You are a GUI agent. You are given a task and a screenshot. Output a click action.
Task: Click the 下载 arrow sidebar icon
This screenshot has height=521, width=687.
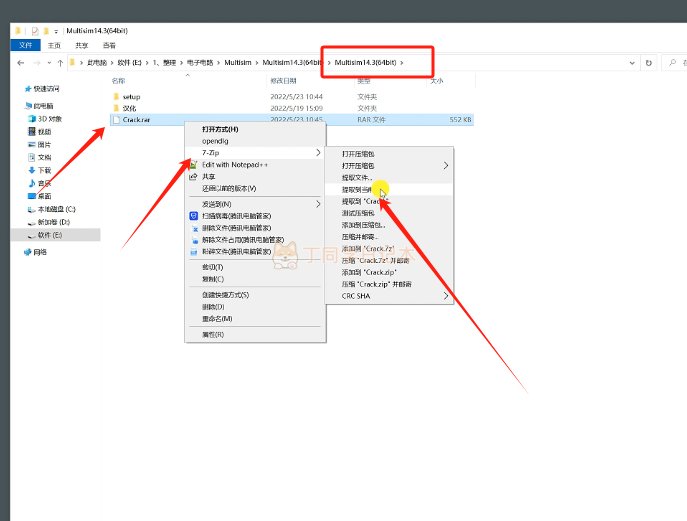(x=32, y=170)
